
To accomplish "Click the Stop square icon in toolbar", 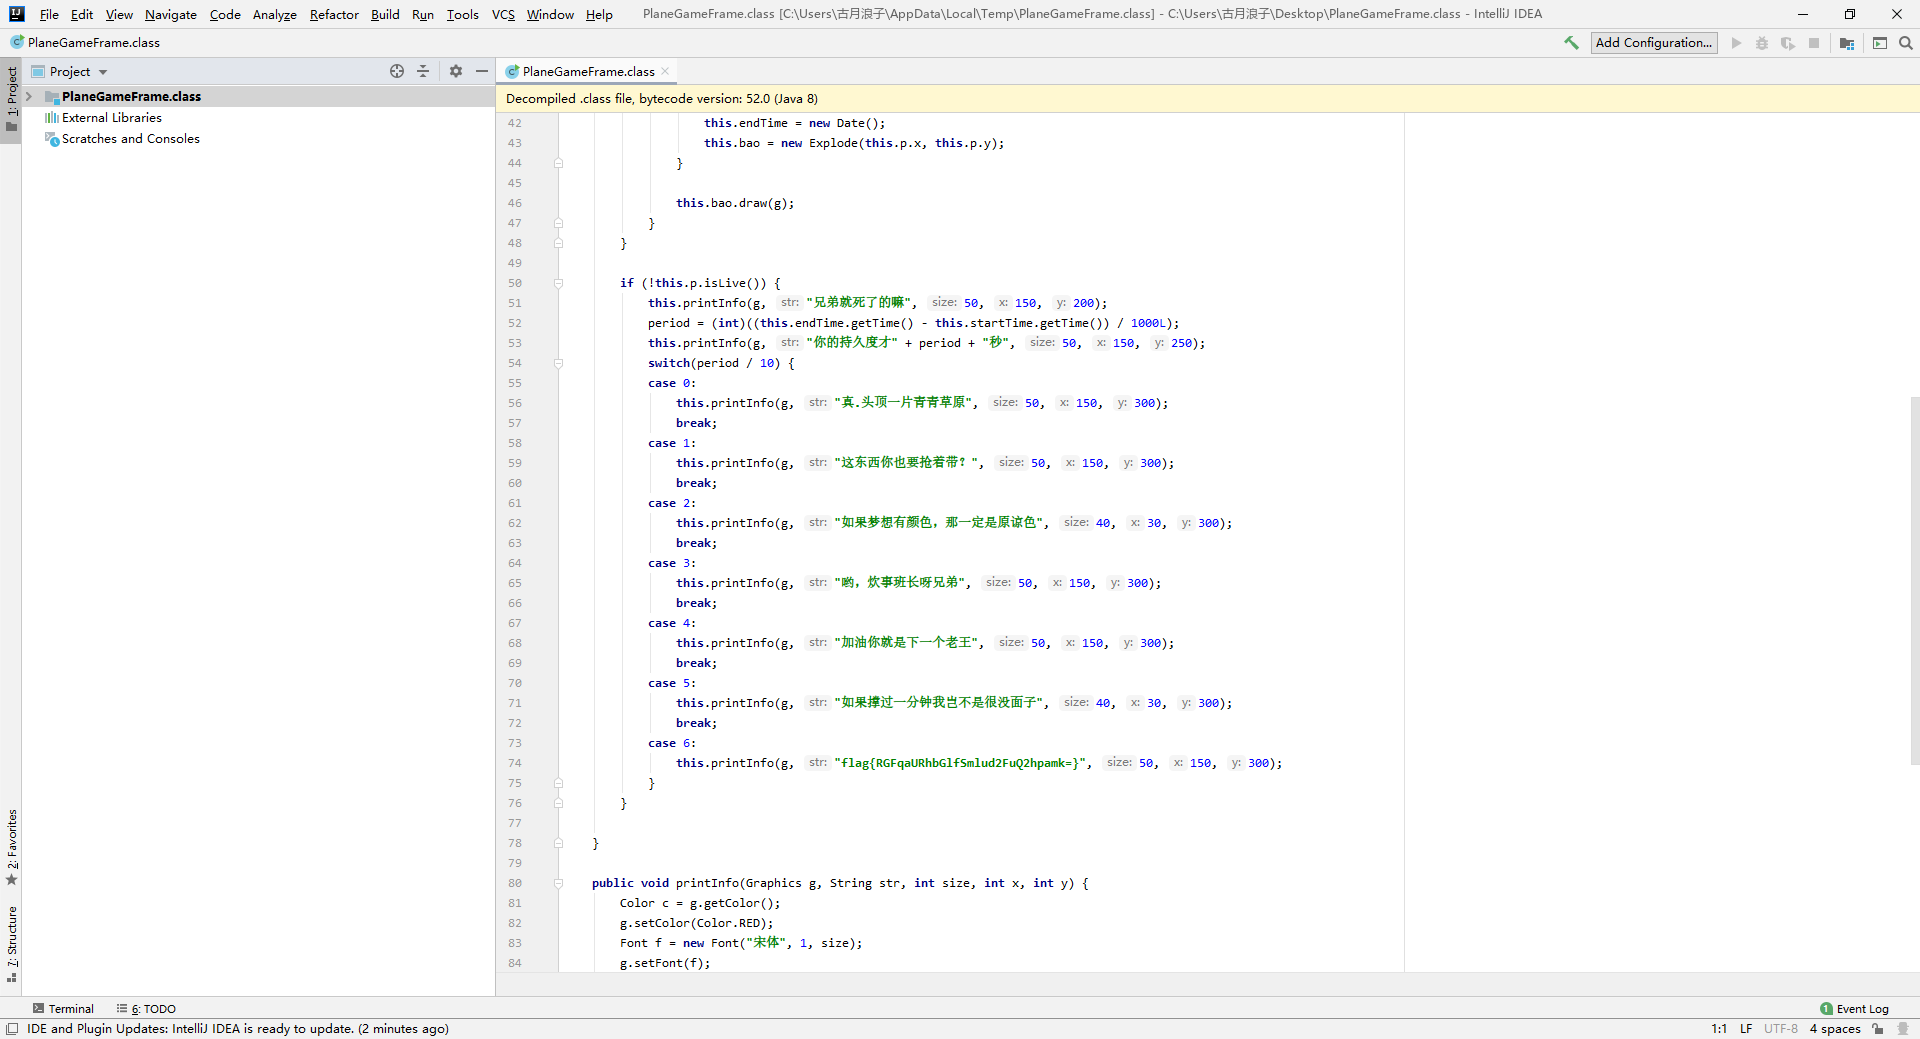I will (1814, 43).
